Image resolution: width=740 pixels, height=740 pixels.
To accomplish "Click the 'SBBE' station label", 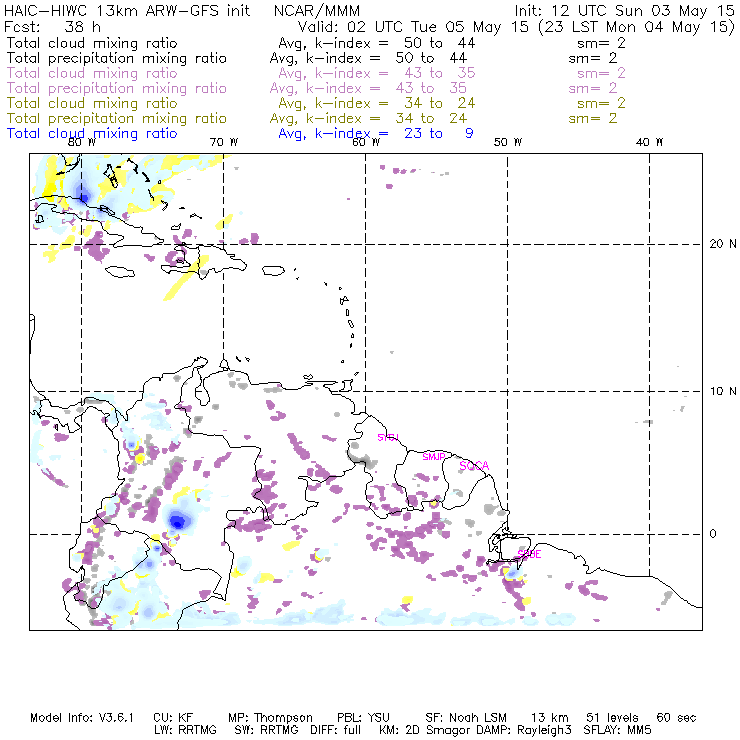I will (529, 554).
